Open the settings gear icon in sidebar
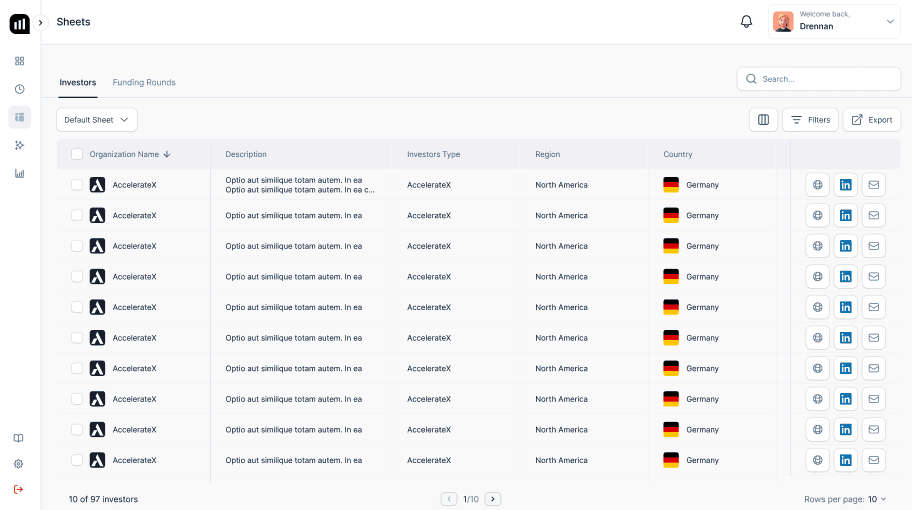 tap(19, 464)
